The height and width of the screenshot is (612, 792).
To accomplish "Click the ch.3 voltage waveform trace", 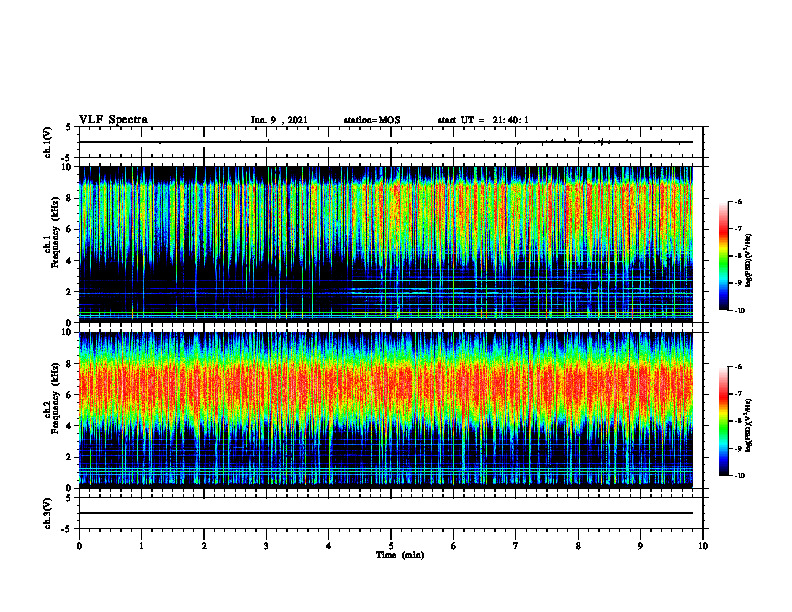I will point(386,513).
